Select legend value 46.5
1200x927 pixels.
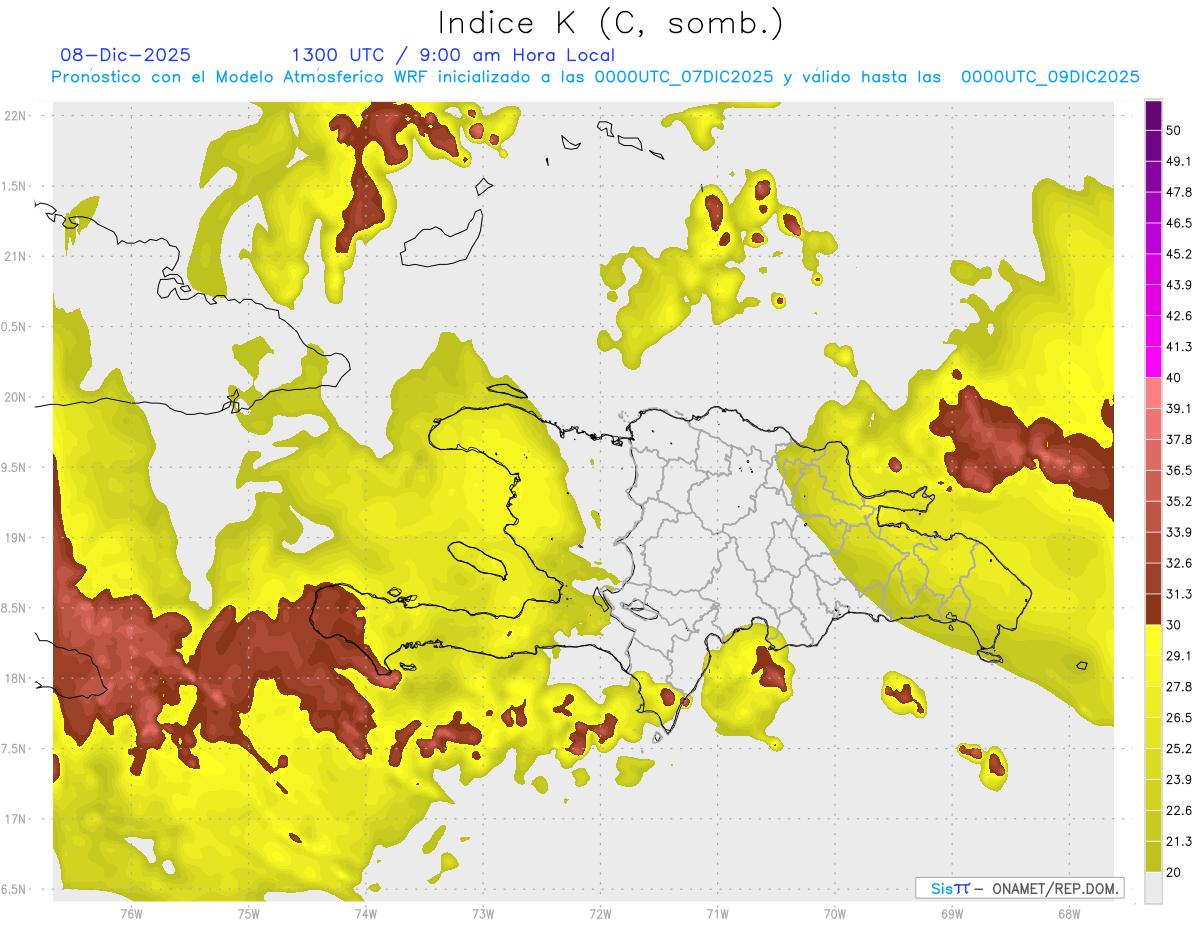pyautogui.click(x=1178, y=223)
